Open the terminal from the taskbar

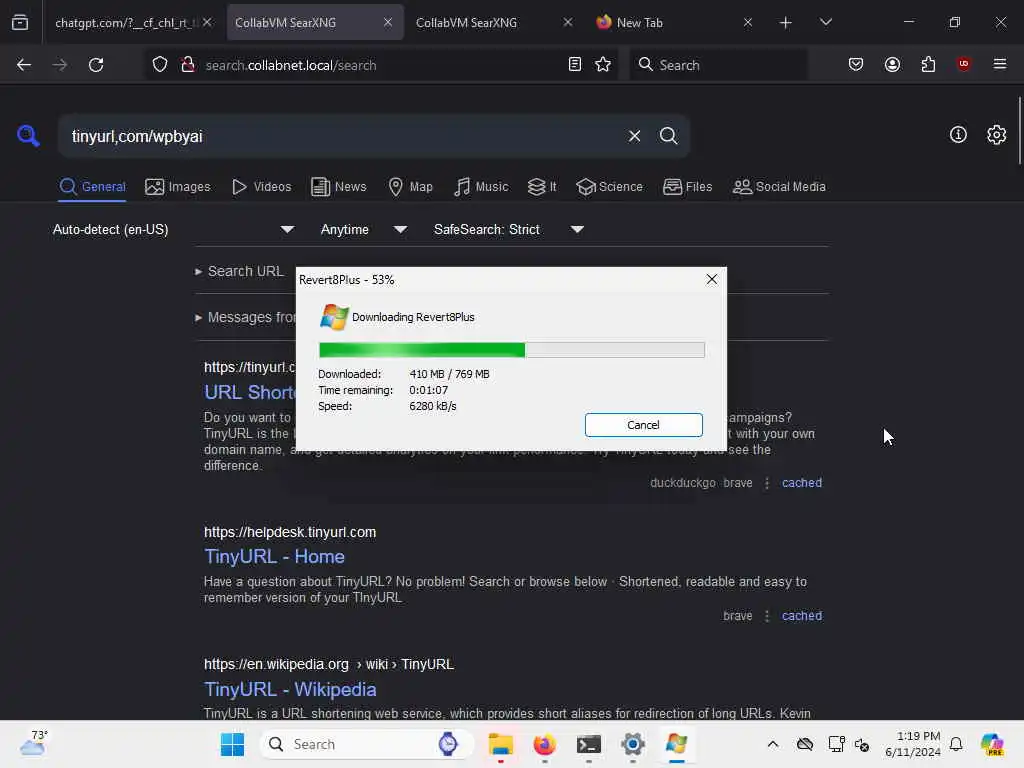coord(588,744)
